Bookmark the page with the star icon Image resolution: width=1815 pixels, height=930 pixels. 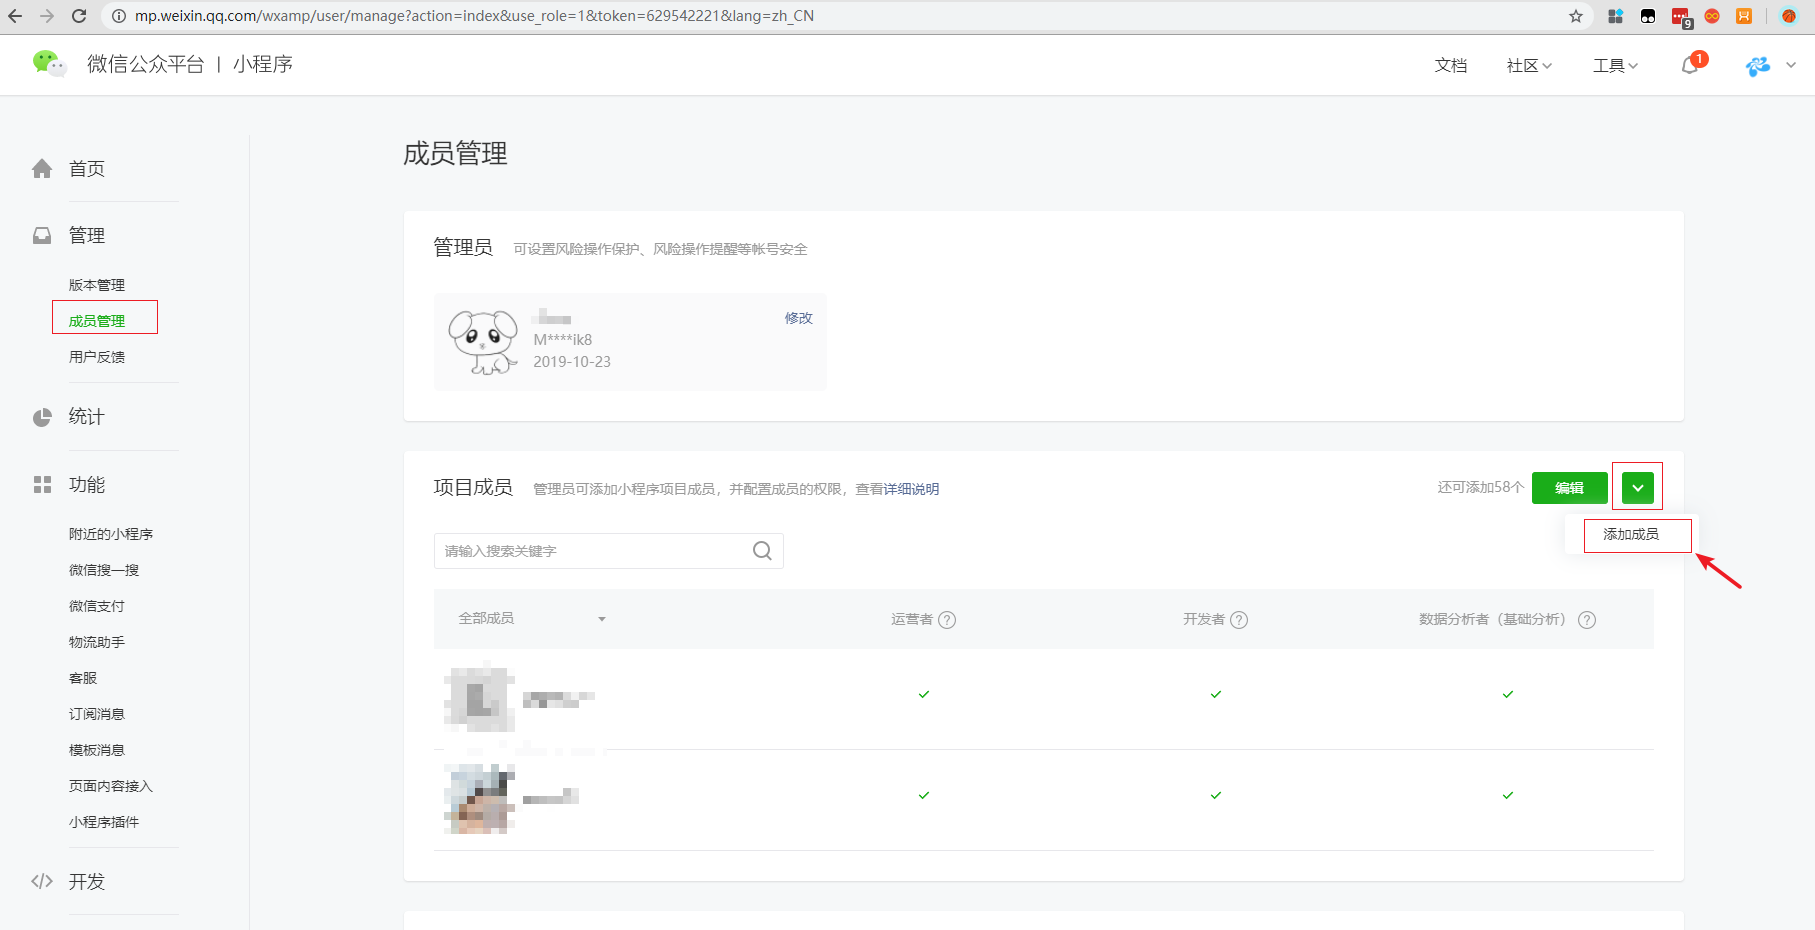1576,16
